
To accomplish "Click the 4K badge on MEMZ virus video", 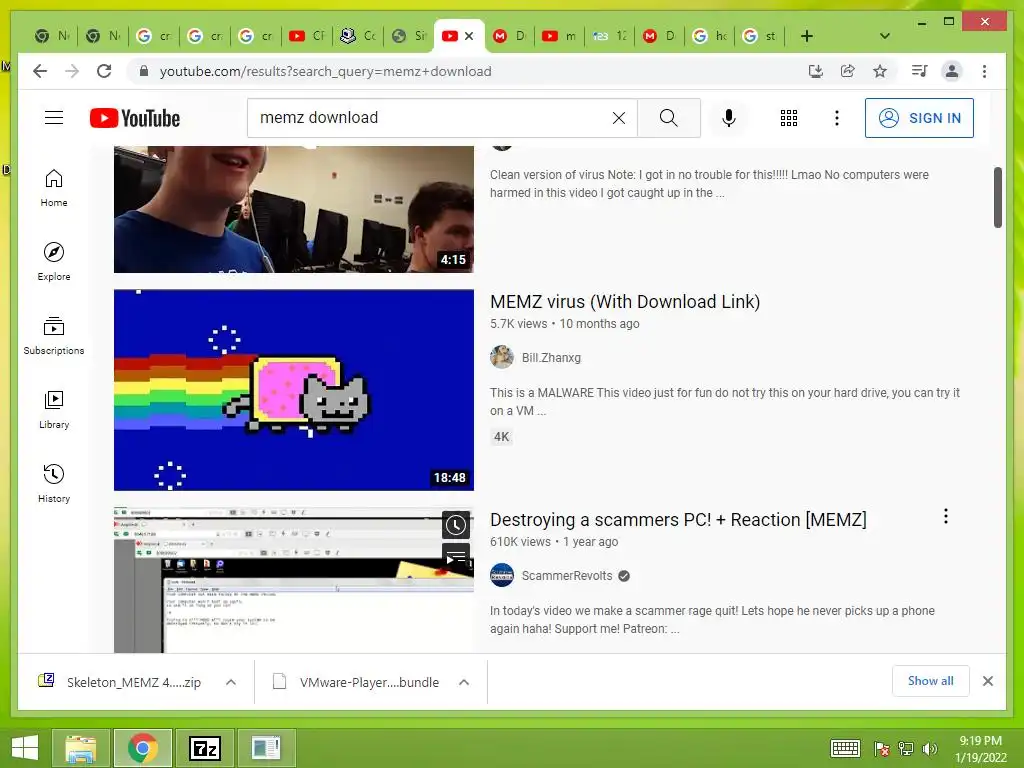I will (502, 437).
